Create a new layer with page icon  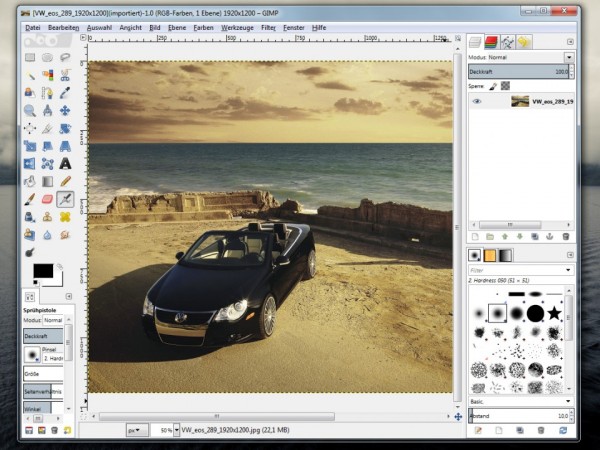477,237
